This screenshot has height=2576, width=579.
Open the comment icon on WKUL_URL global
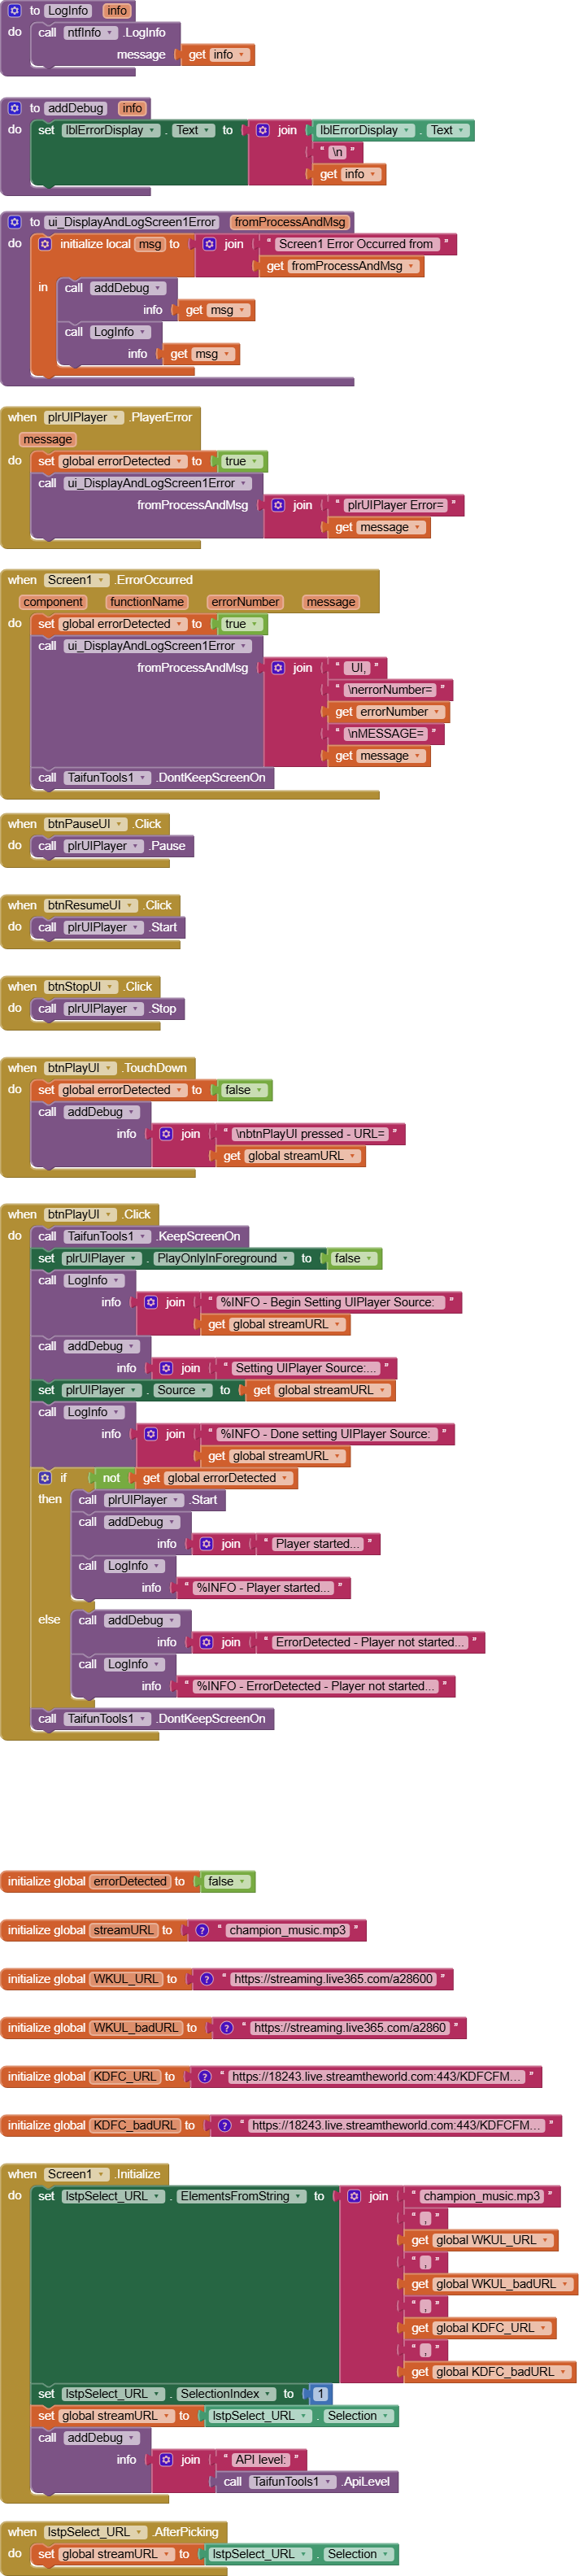tap(207, 1978)
